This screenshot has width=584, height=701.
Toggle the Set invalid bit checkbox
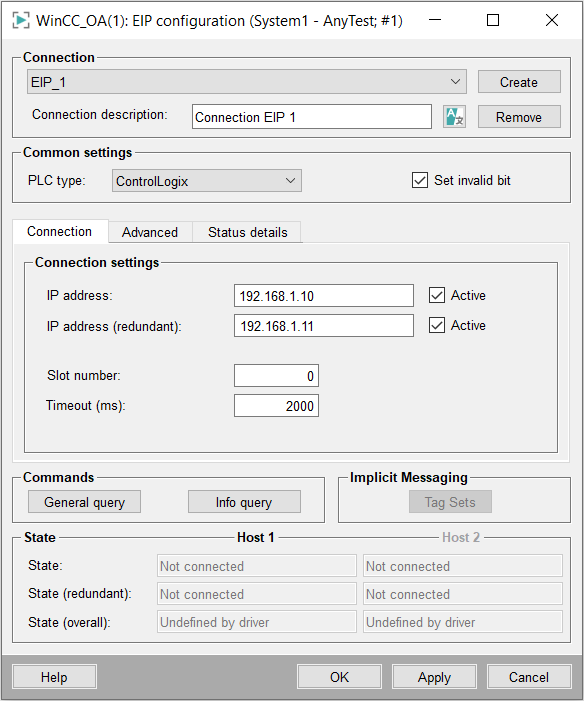click(x=420, y=180)
